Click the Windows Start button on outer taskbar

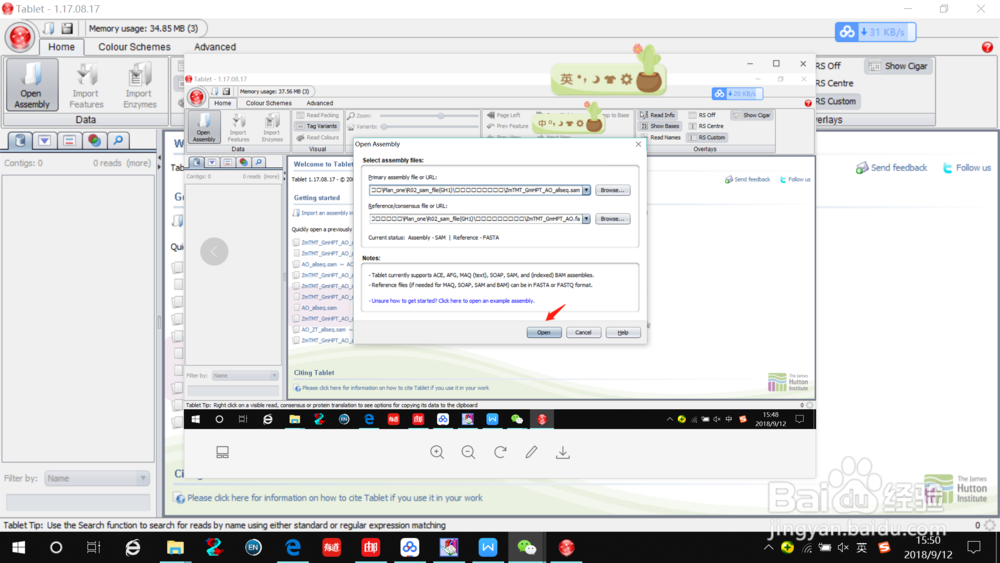point(18,547)
